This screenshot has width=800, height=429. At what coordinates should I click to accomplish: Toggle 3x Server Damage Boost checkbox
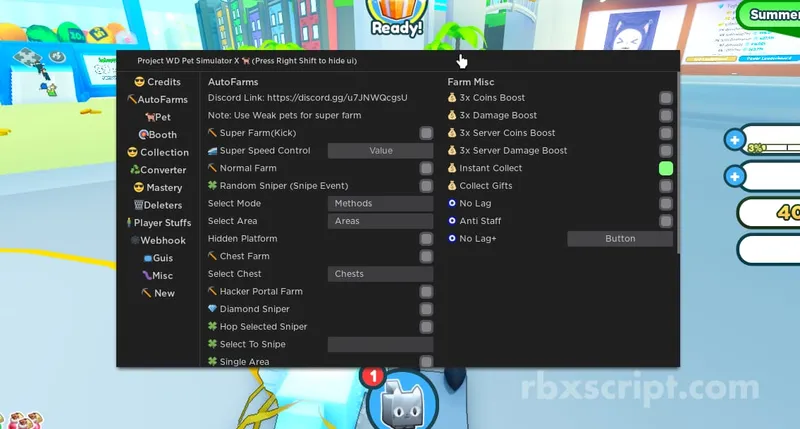click(666, 150)
